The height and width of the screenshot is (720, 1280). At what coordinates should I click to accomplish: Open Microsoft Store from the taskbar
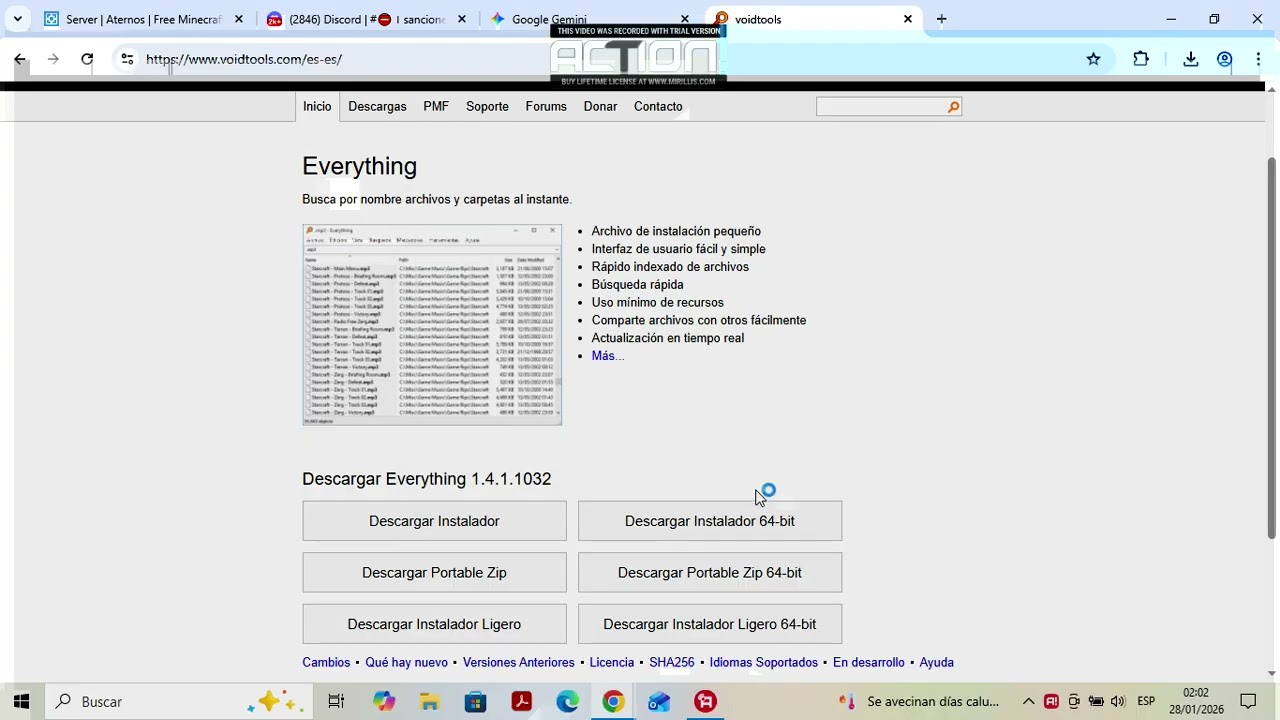(476, 701)
